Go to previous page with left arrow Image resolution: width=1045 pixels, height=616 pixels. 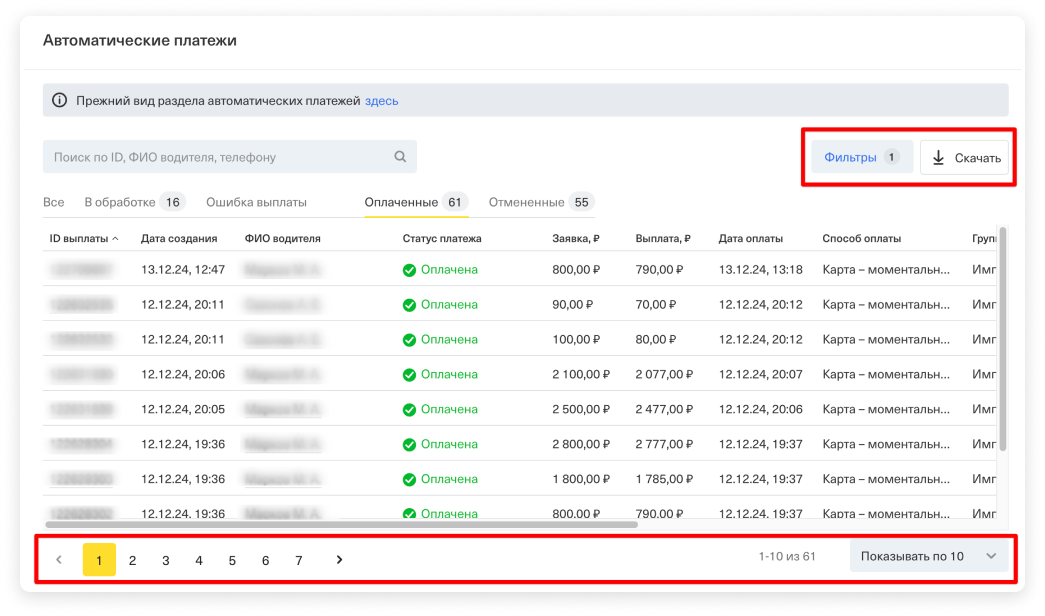pyautogui.click(x=59, y=560)
